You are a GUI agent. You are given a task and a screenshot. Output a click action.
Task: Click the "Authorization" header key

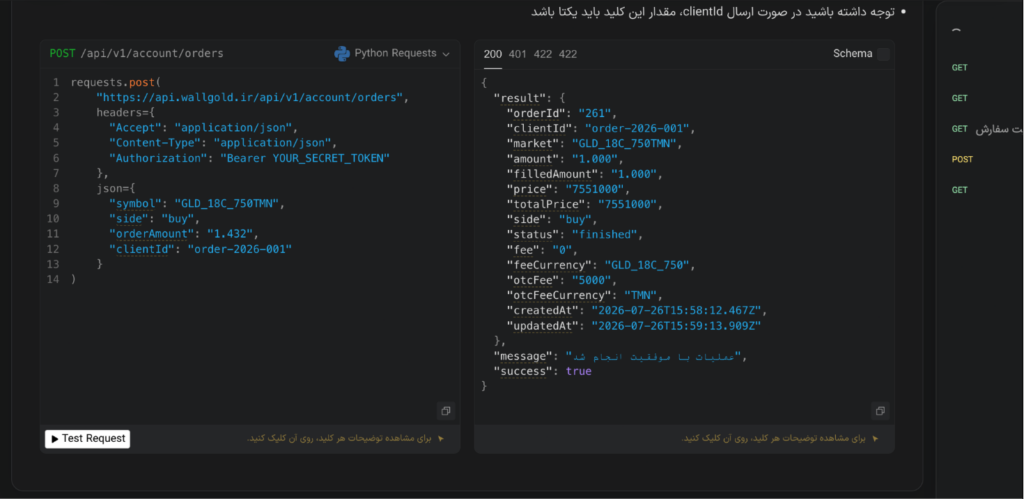coord(158,158)
